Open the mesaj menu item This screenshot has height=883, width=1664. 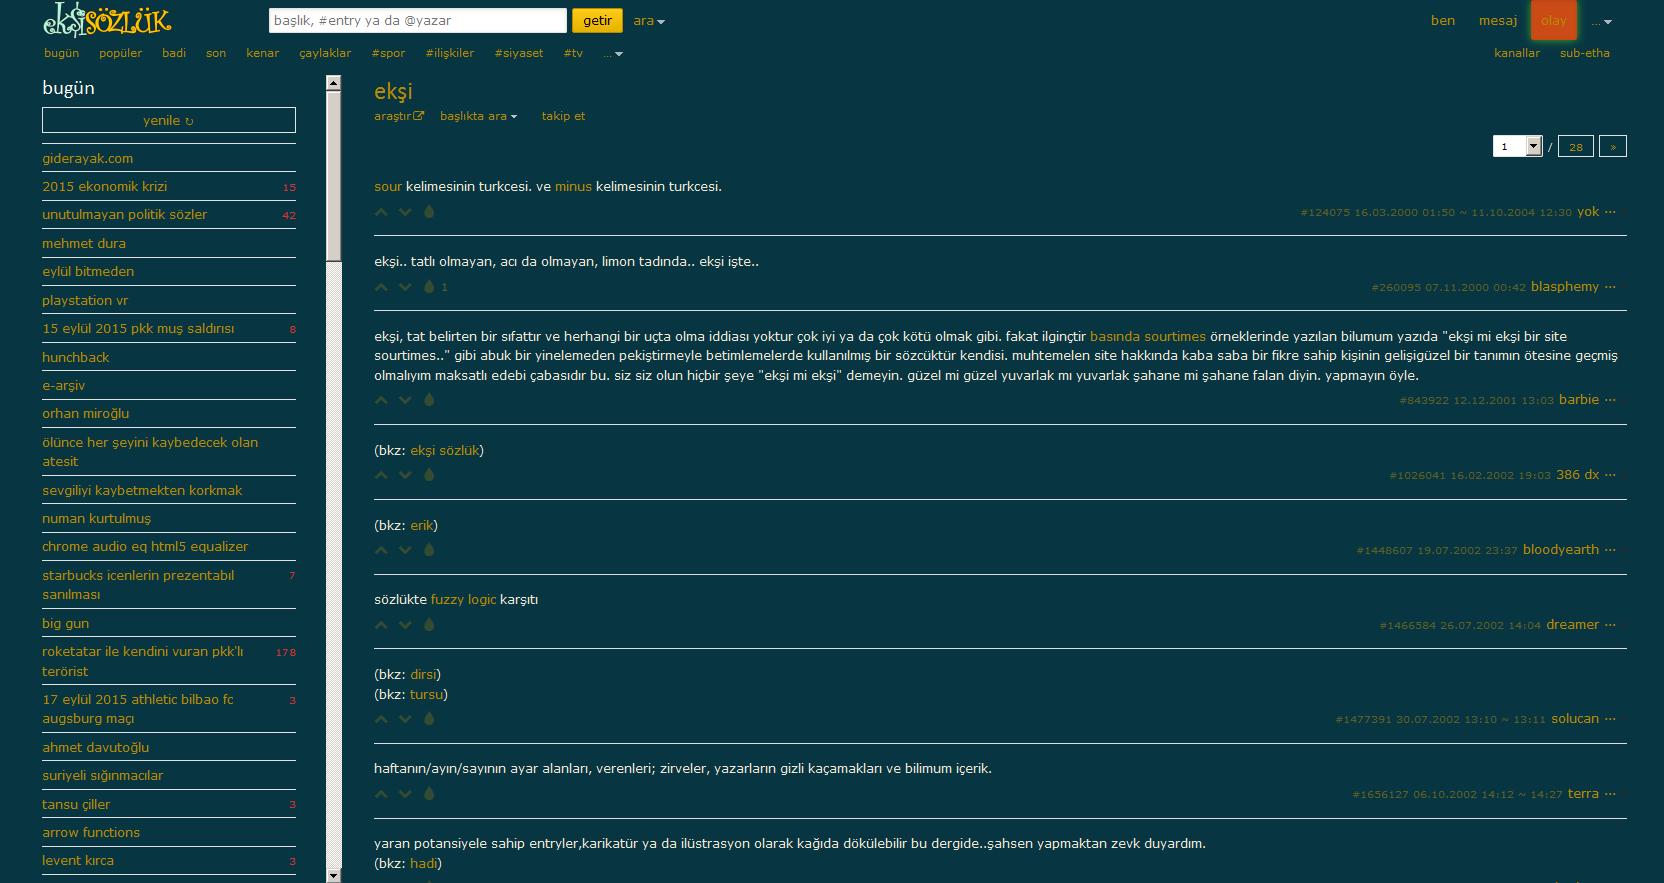pos(1498,21)
